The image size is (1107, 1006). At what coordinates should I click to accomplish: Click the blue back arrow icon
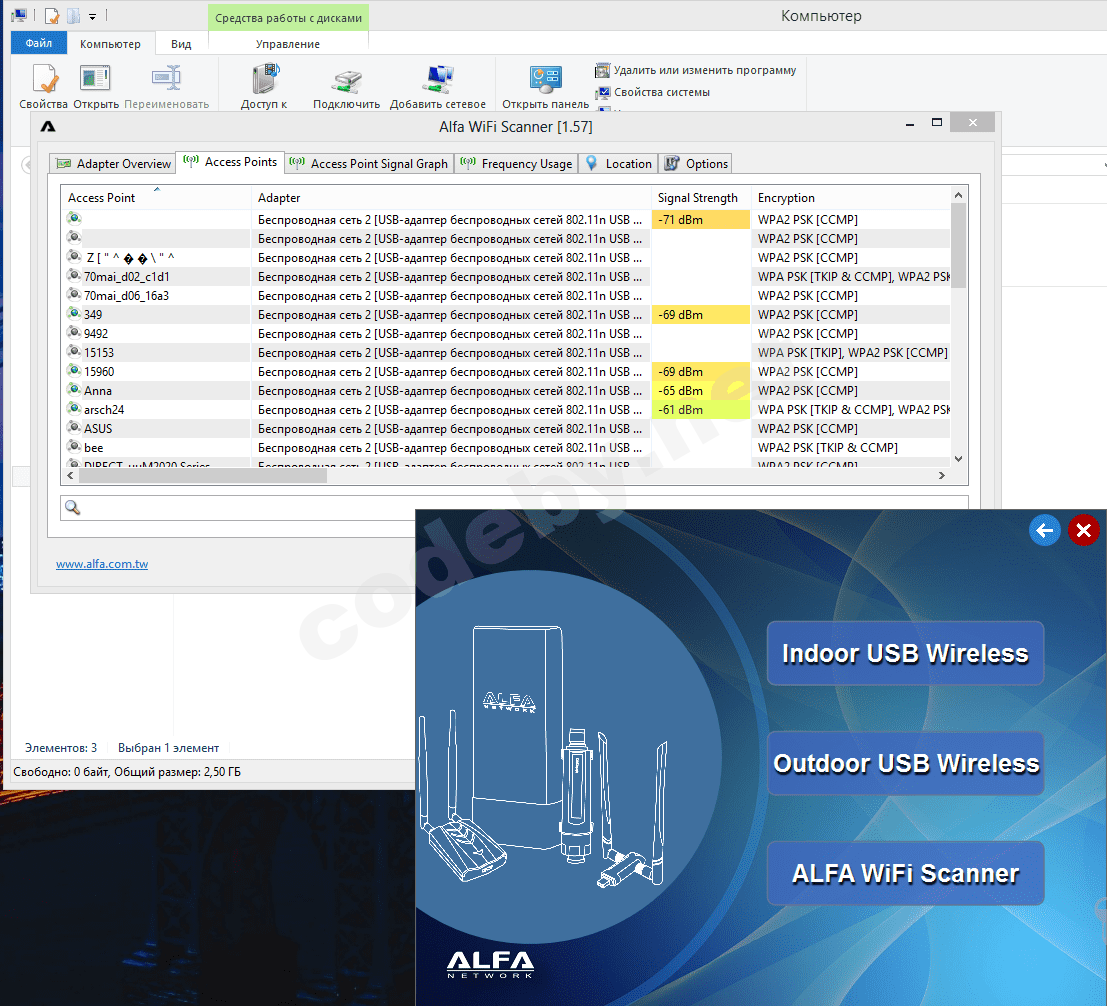pyautogui.click(x=1045, y=530)
